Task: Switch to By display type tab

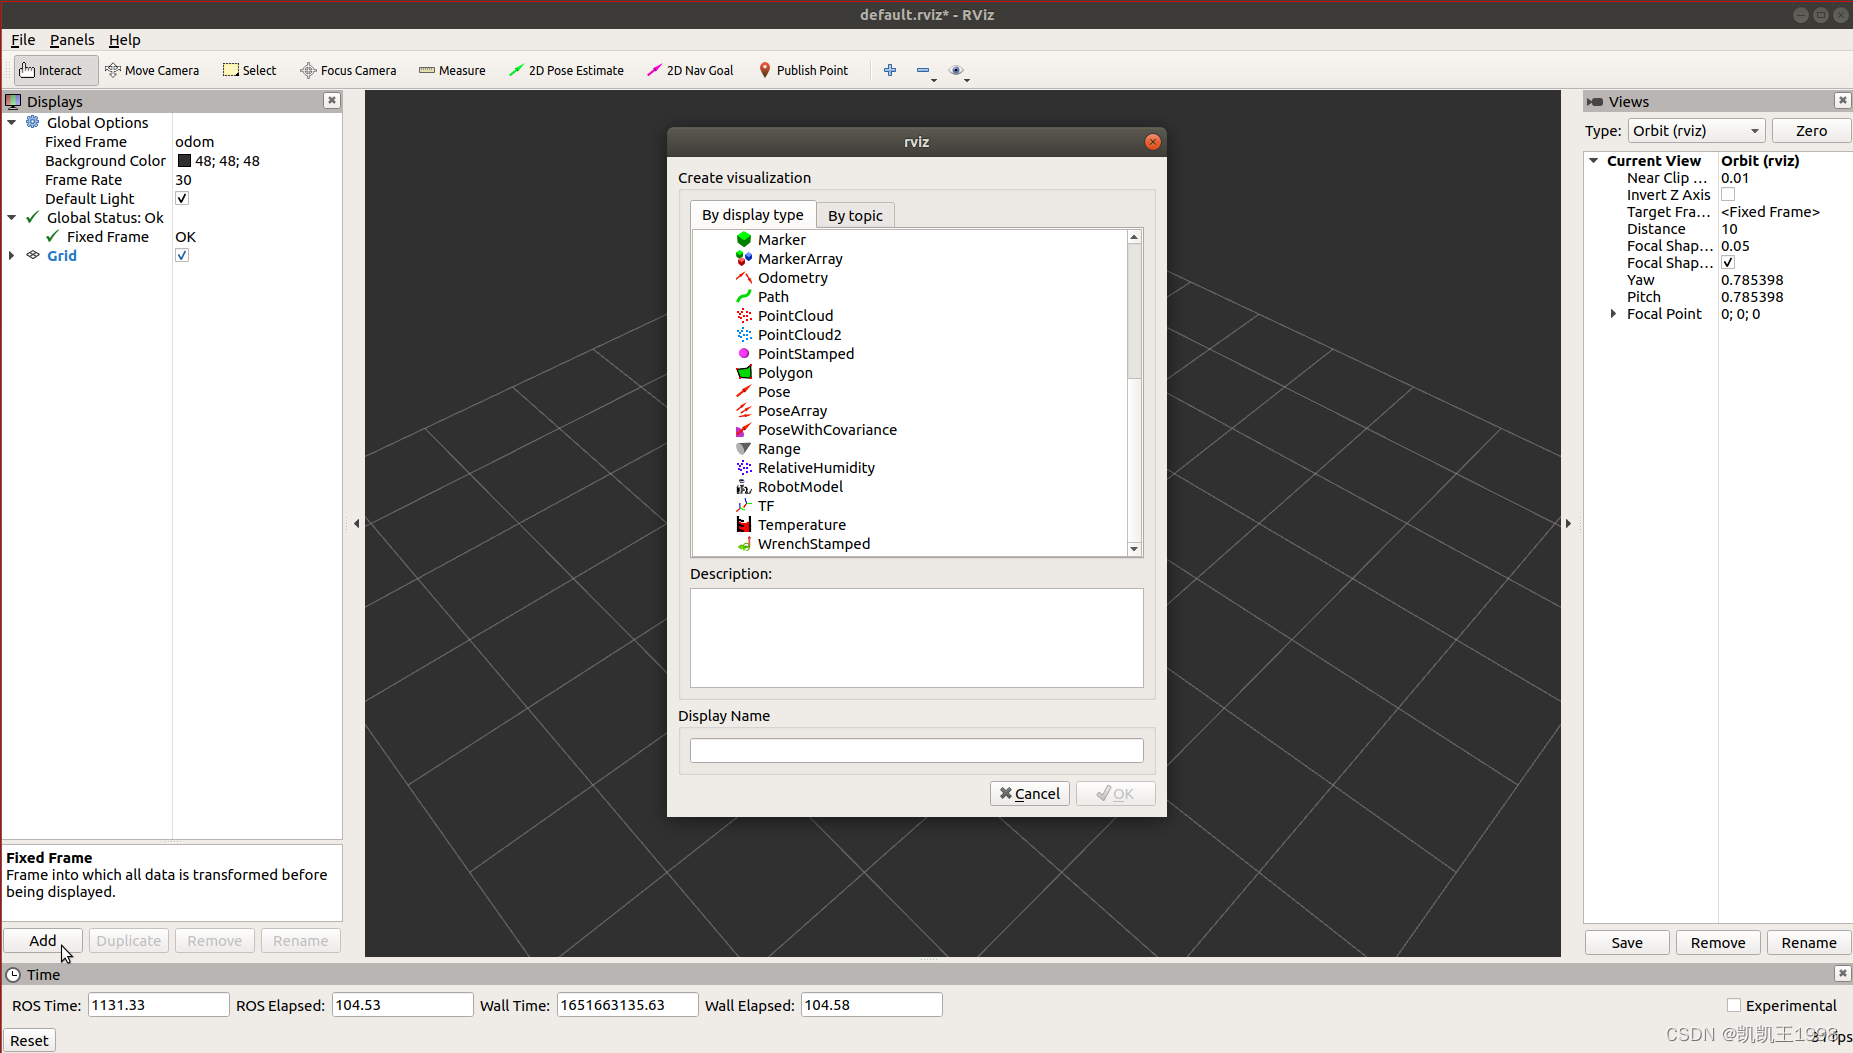Action: [753, 215]
